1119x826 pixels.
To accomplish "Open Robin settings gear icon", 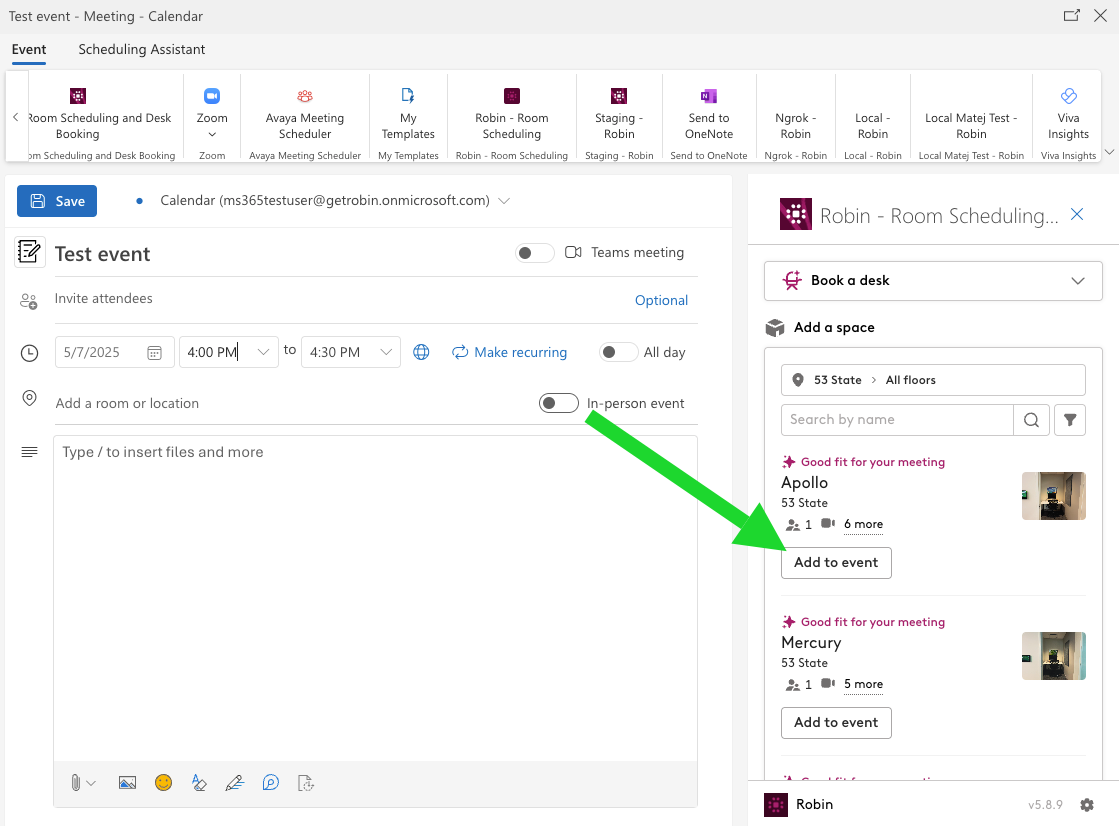I will (x=1087, y=805).
